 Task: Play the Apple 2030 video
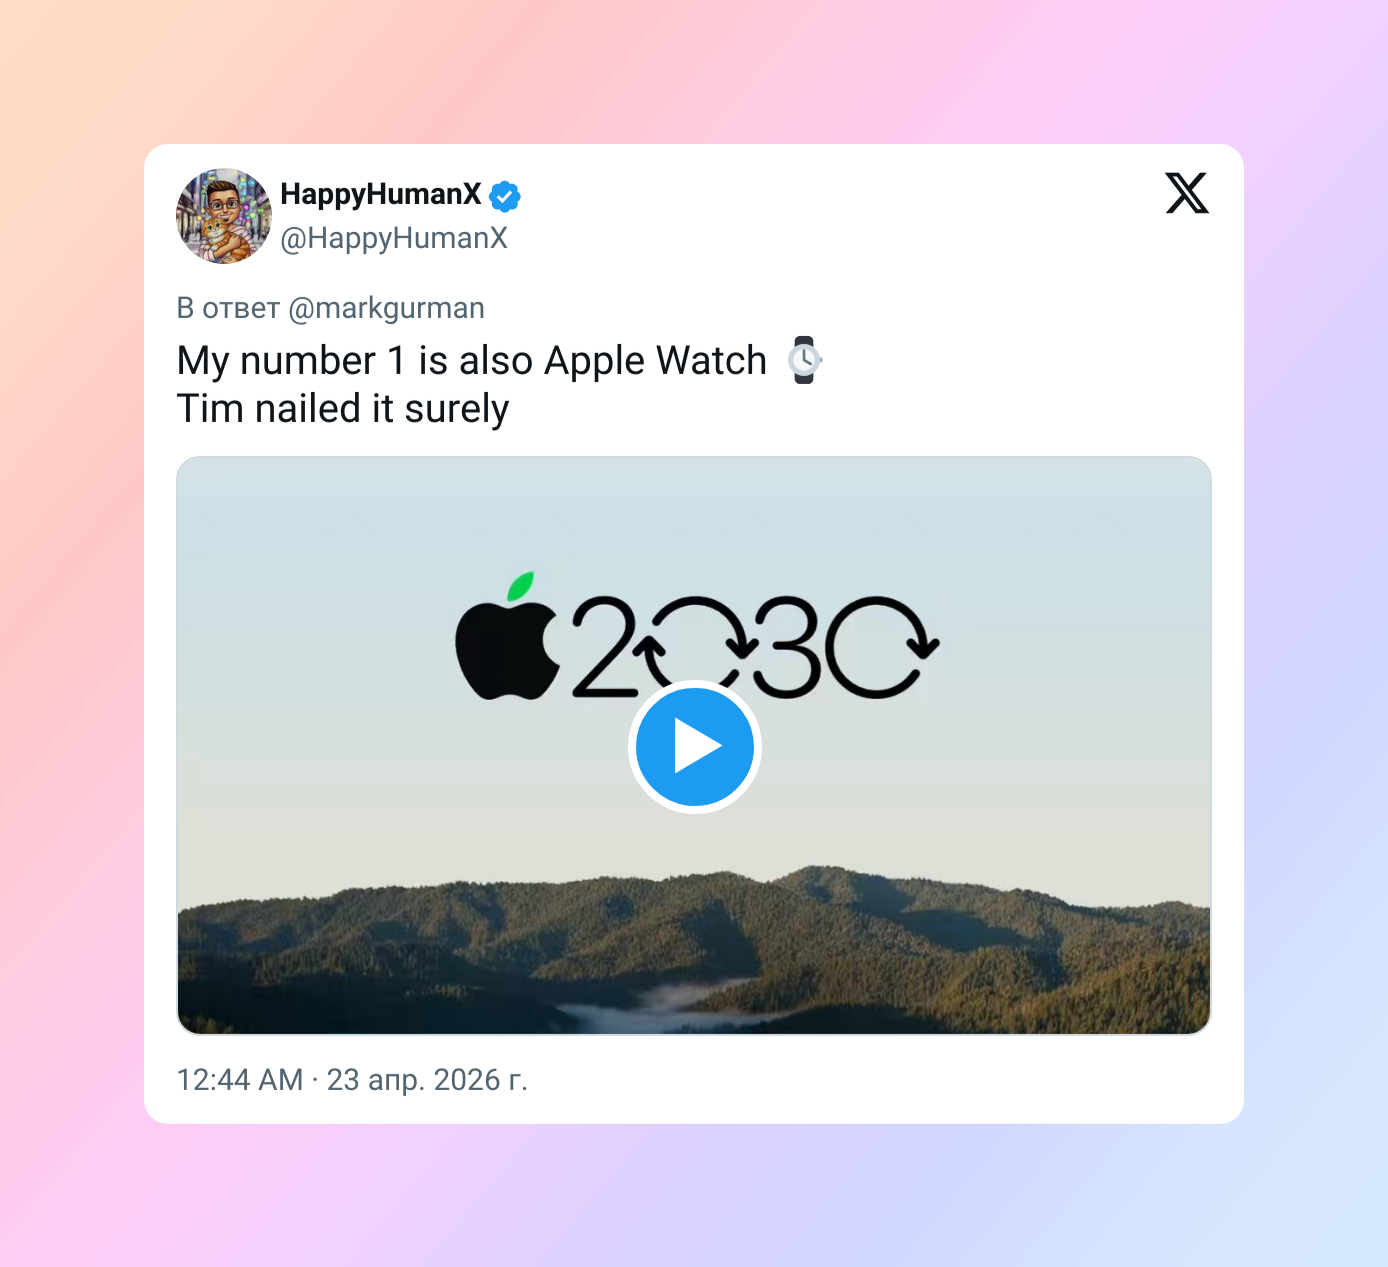[695, 747]
